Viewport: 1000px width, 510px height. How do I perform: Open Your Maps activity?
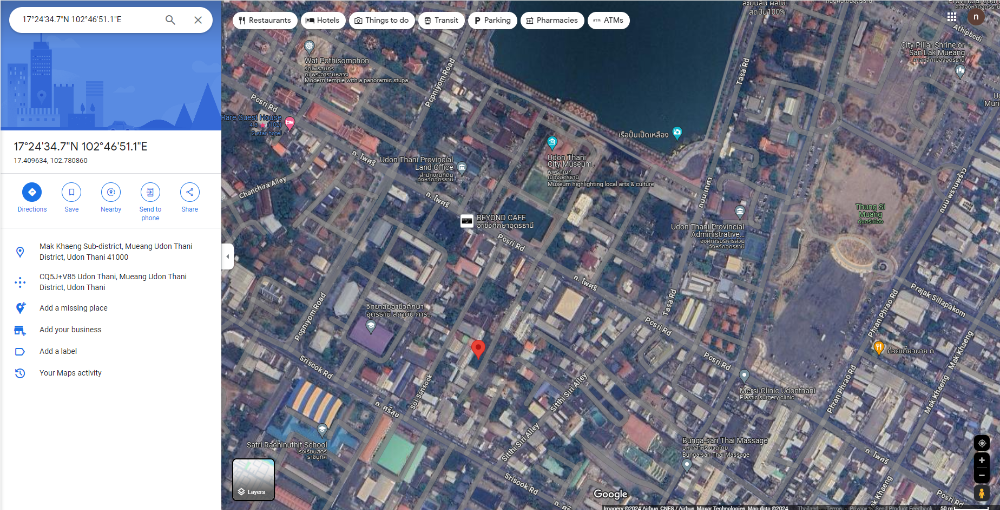[111, 373]
